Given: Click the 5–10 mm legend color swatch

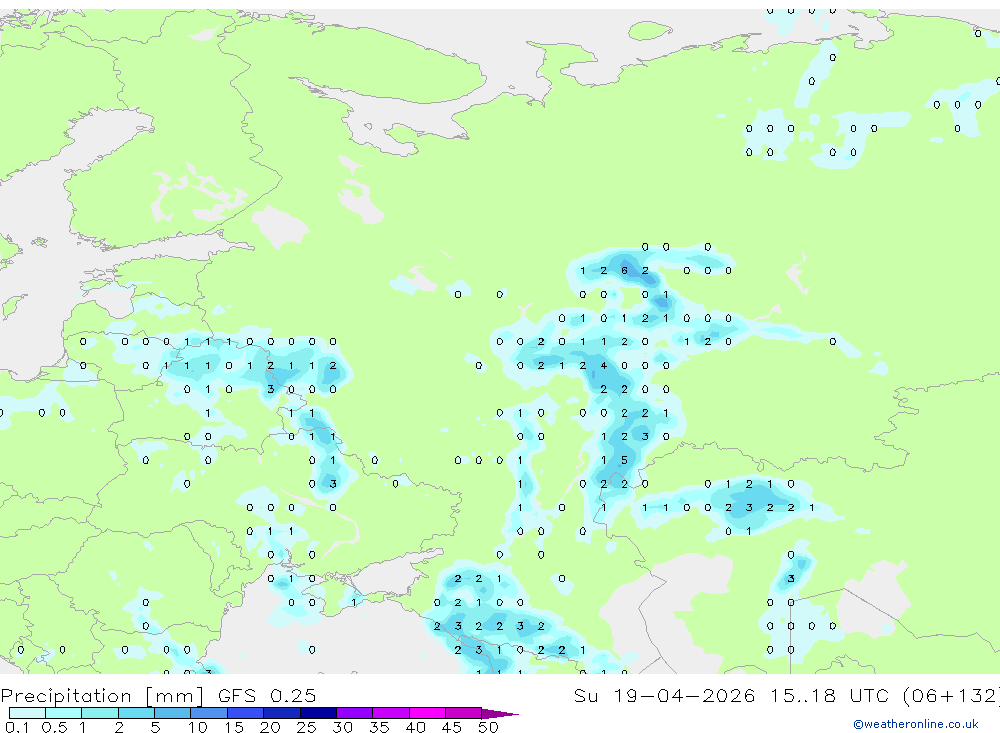Looking at the screenshot, I should [173, 713].
